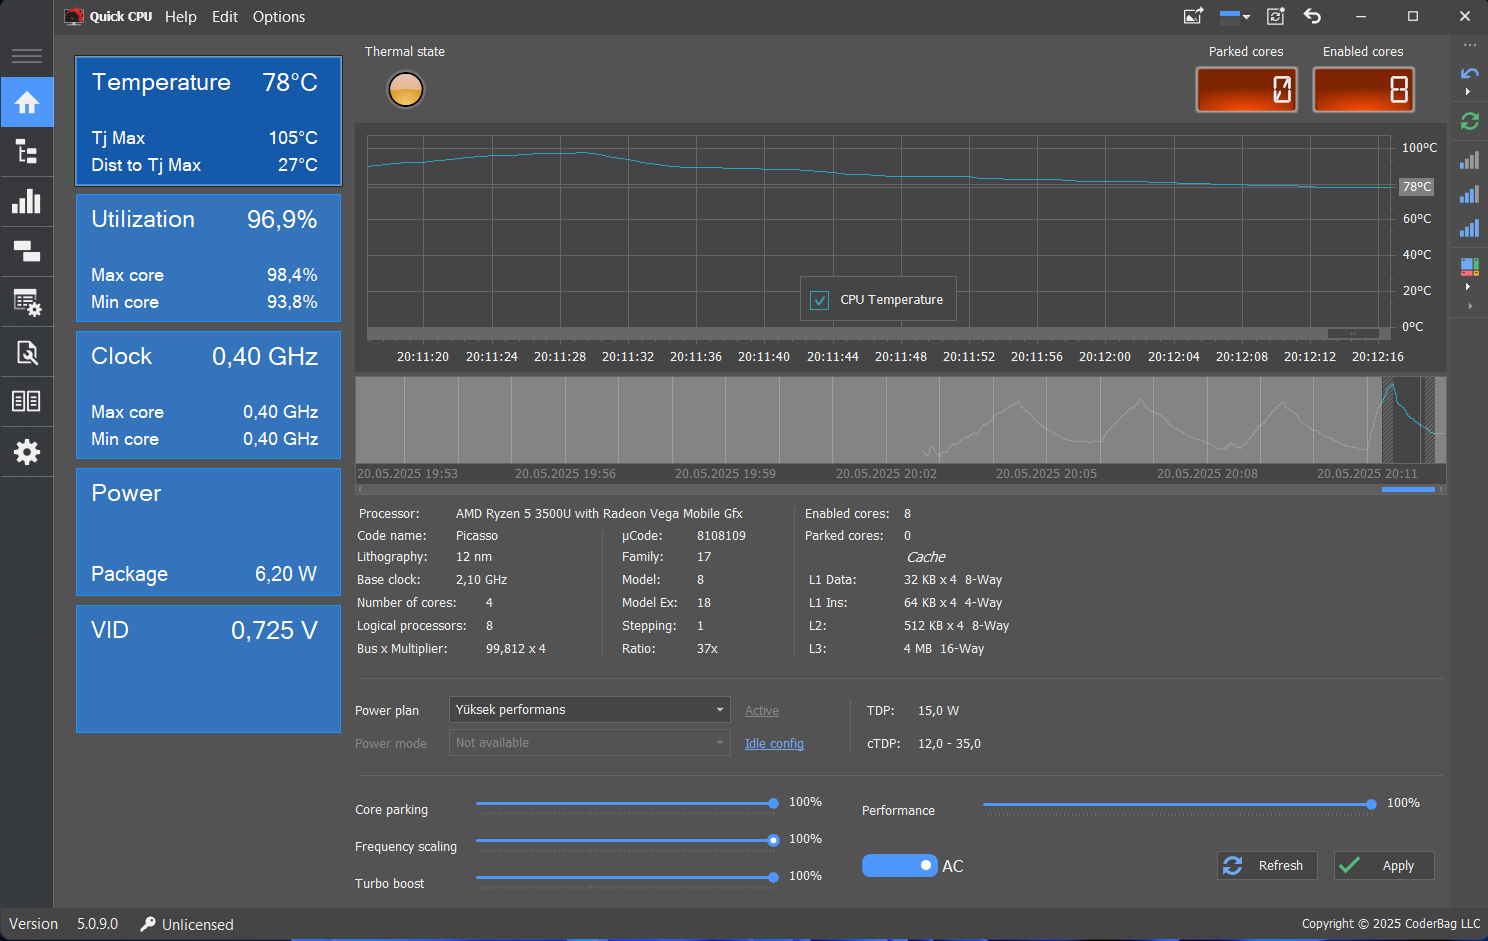Select the full blue bars performance preset icon
Viewport: 1488px width, 941px height.
(1469, 228)
